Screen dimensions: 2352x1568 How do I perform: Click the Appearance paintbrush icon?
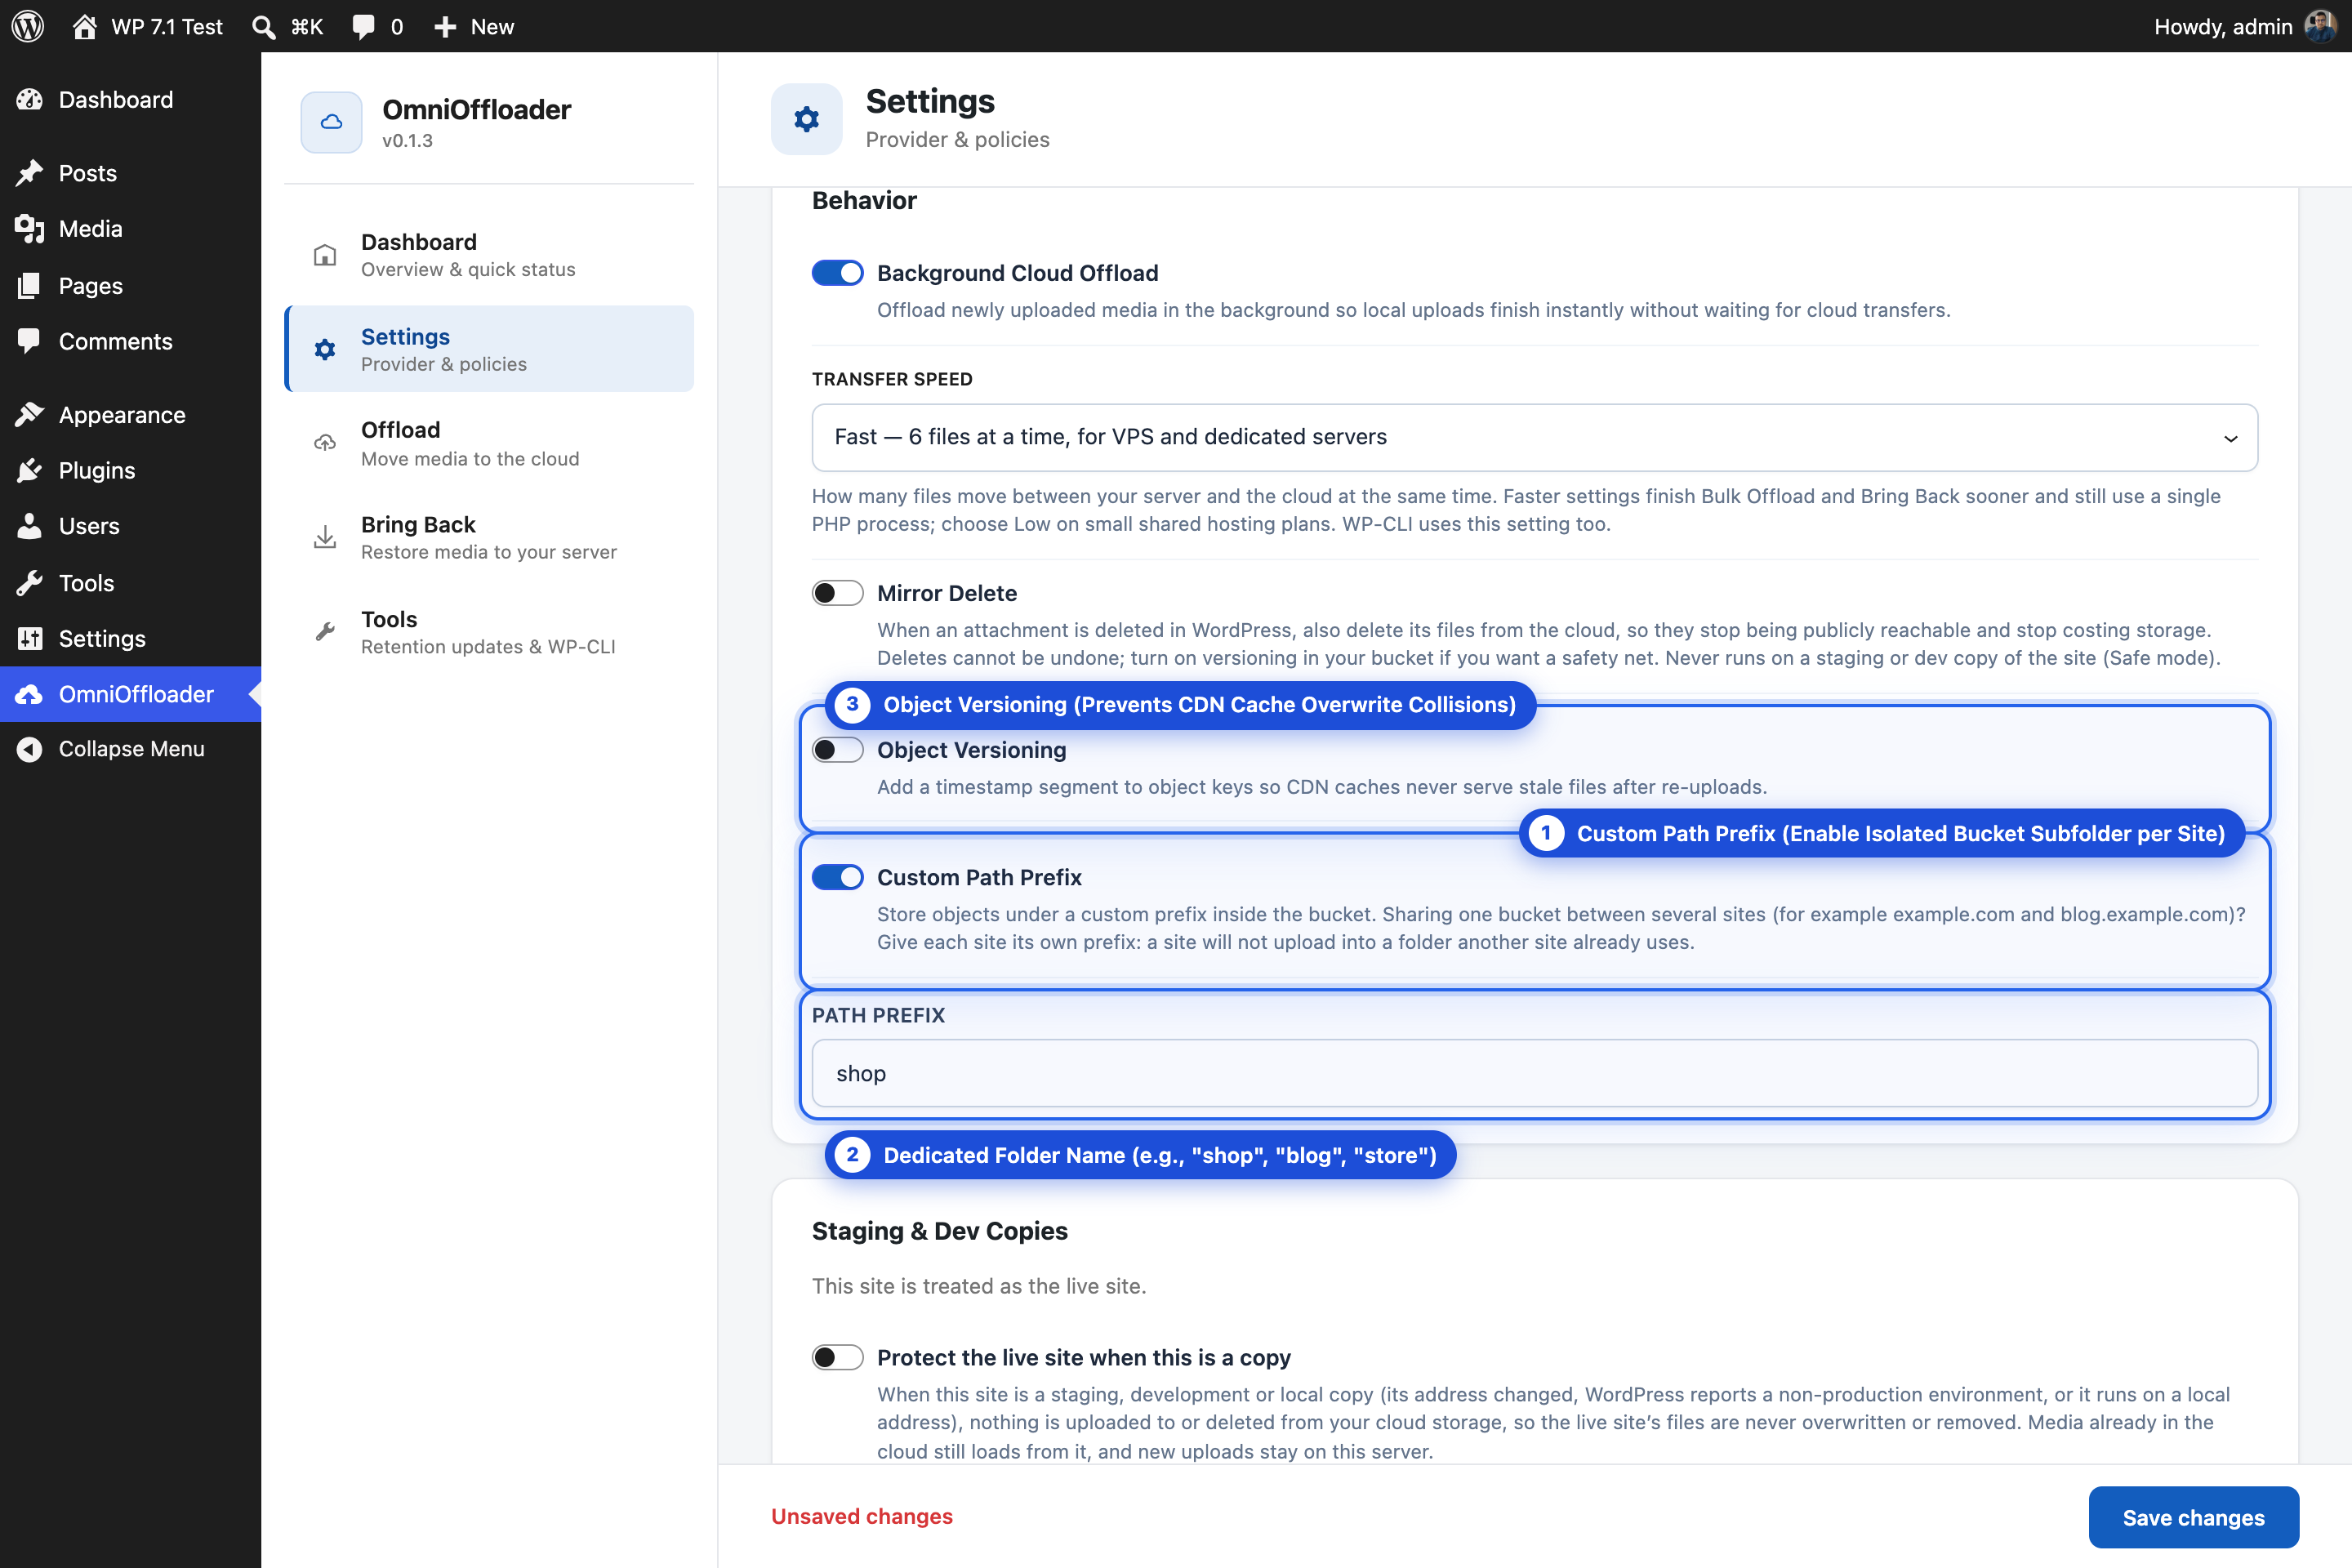click(x=30, y=414)
